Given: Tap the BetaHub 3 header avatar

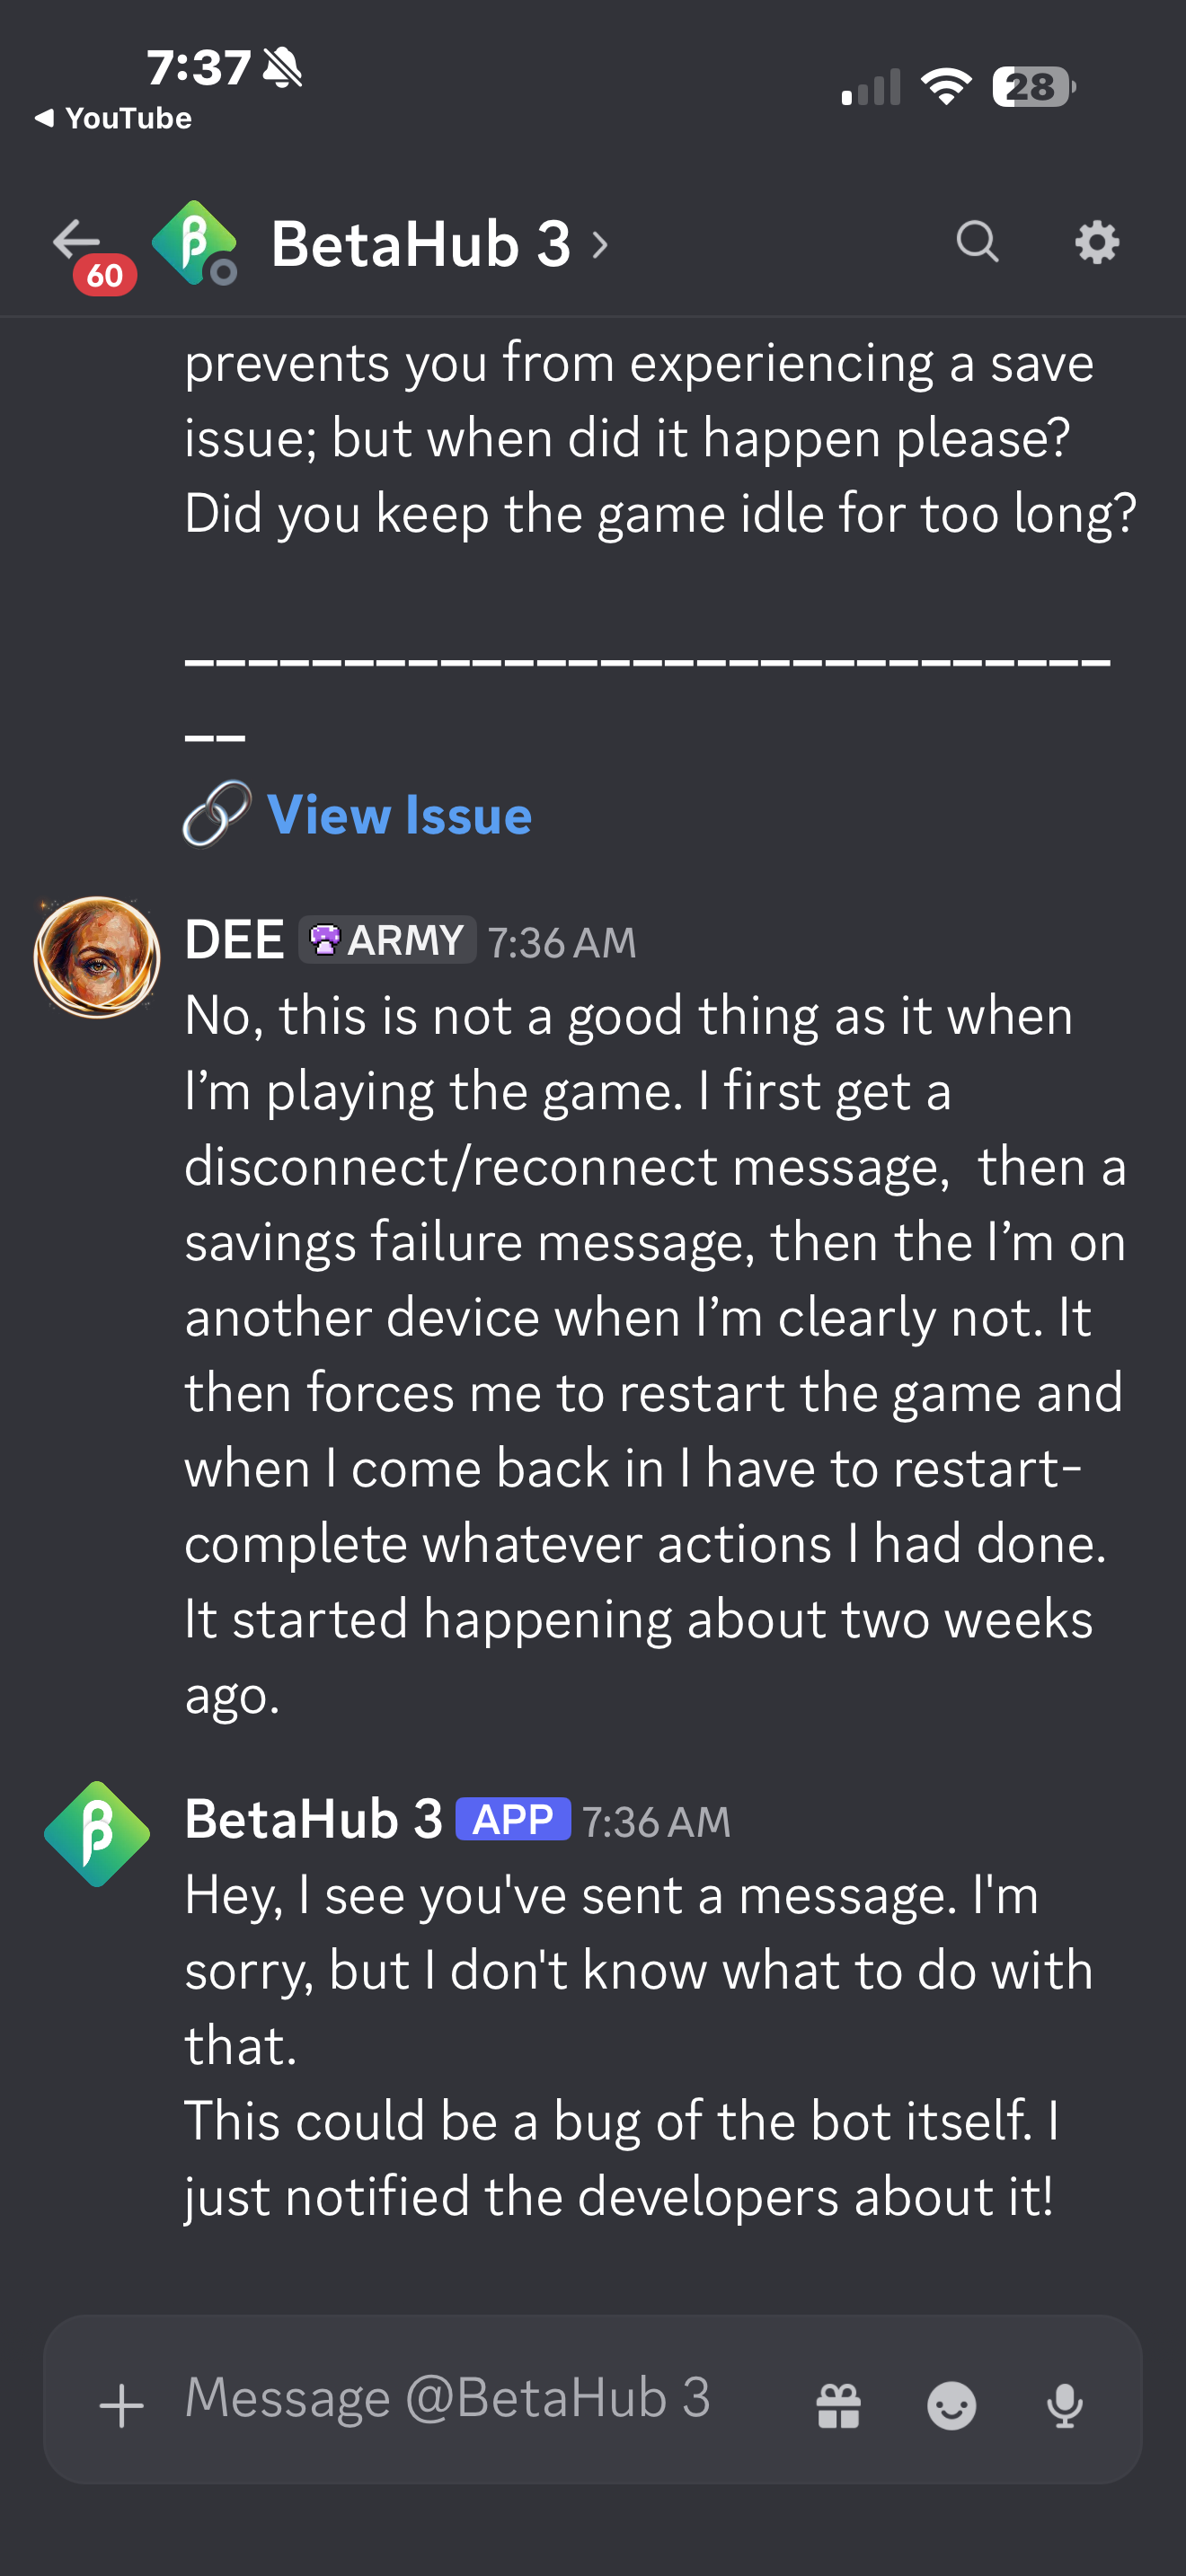Looking at the screenshot, I should 194,243.
